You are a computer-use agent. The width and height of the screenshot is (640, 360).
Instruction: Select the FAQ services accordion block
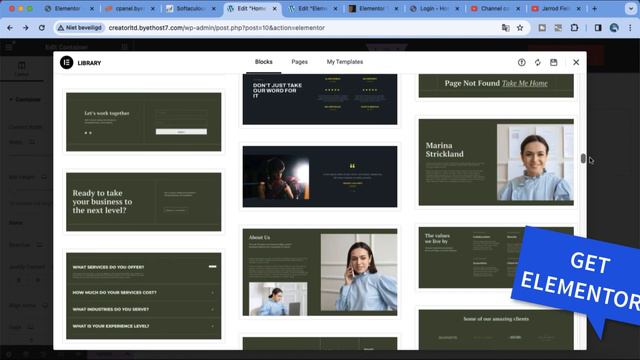pyautogui.click(x=144, y=296)
